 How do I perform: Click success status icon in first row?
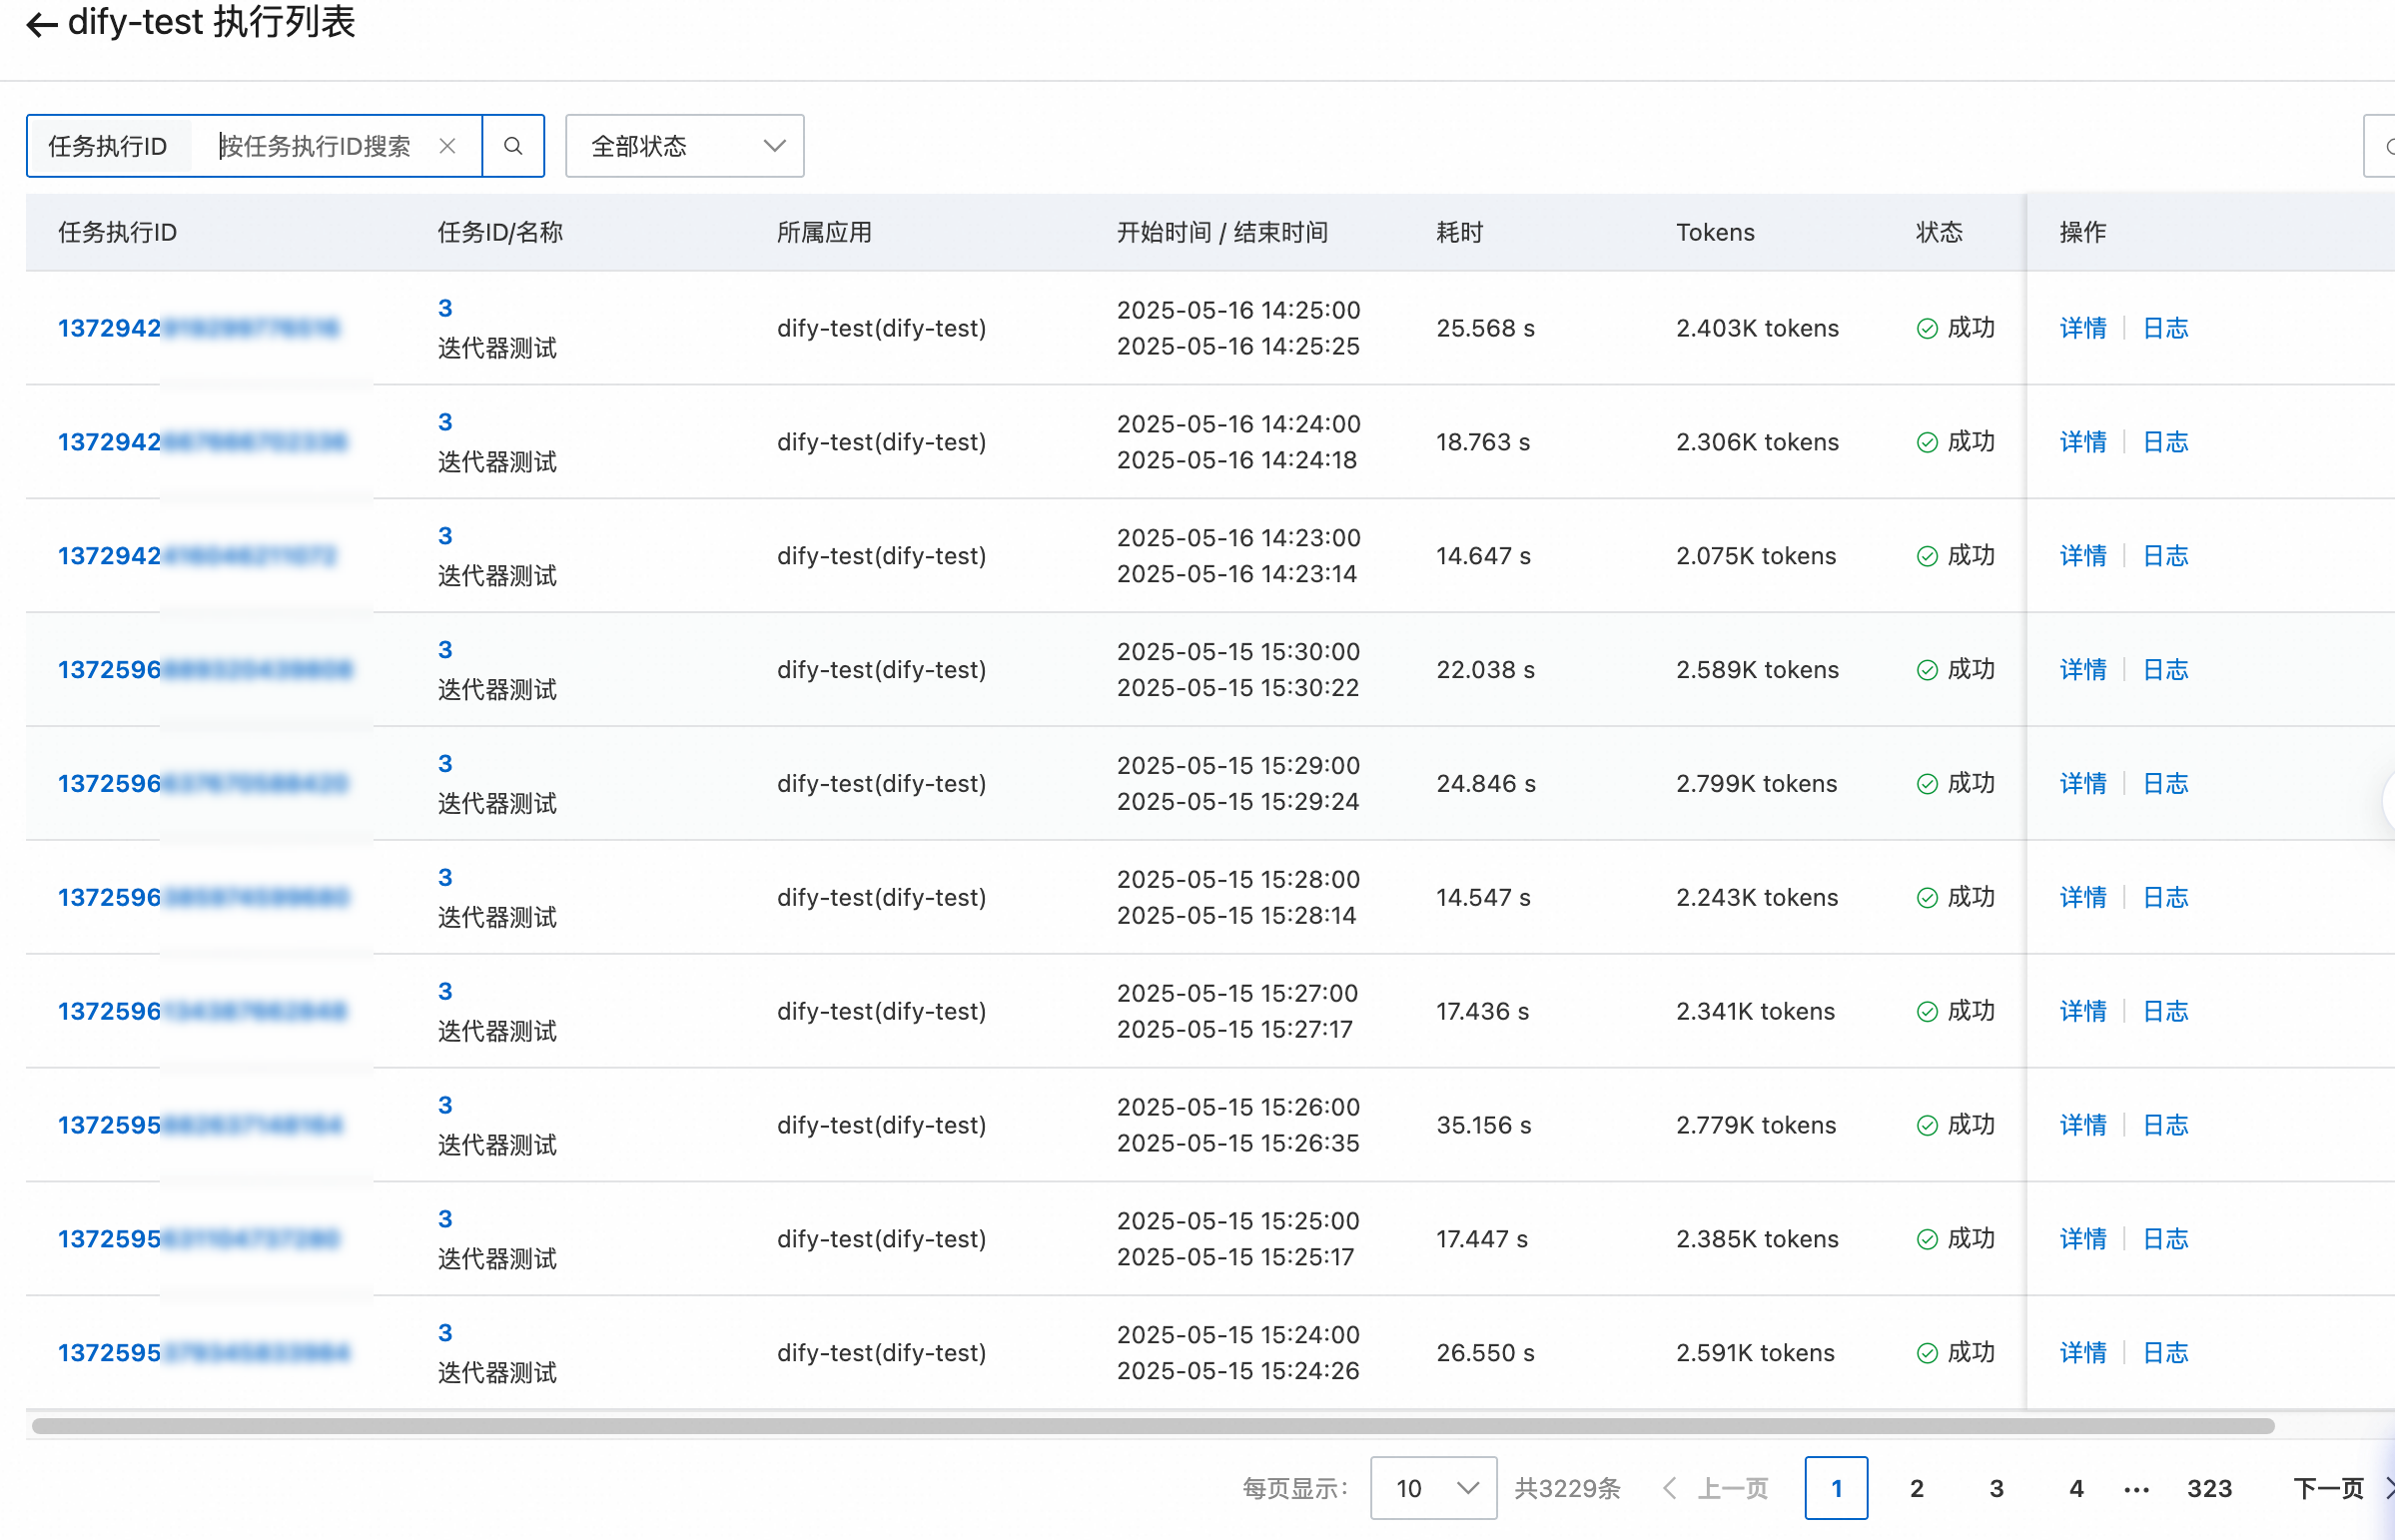point(1927,329)
